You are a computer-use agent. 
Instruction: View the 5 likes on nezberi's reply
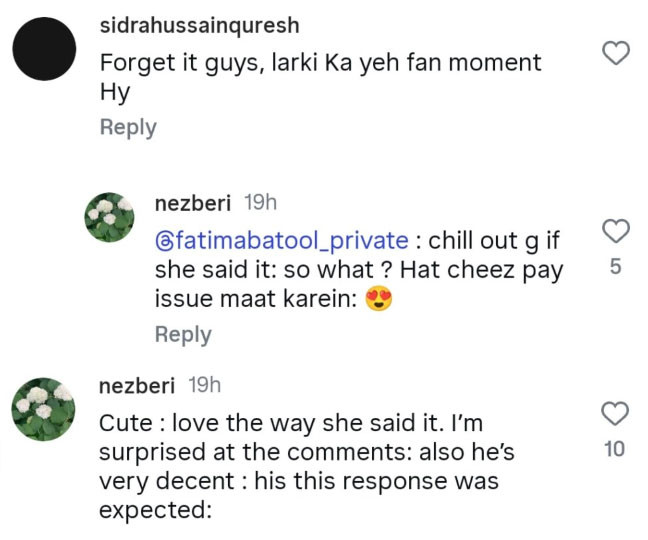click(617, 268)
